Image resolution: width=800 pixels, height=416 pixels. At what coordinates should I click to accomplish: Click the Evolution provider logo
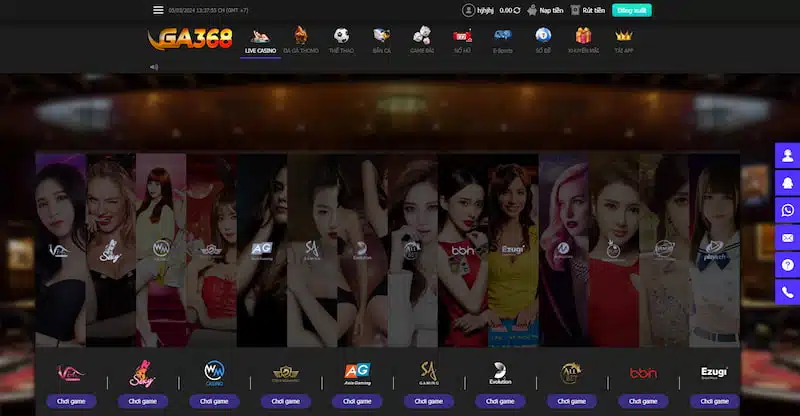(500, 373)
